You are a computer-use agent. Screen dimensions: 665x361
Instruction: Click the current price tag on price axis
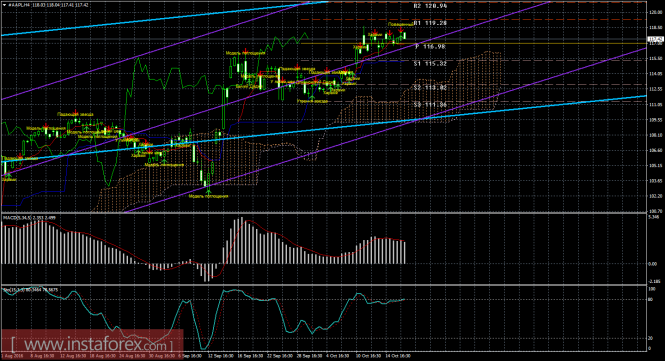[x=656, y=39]
